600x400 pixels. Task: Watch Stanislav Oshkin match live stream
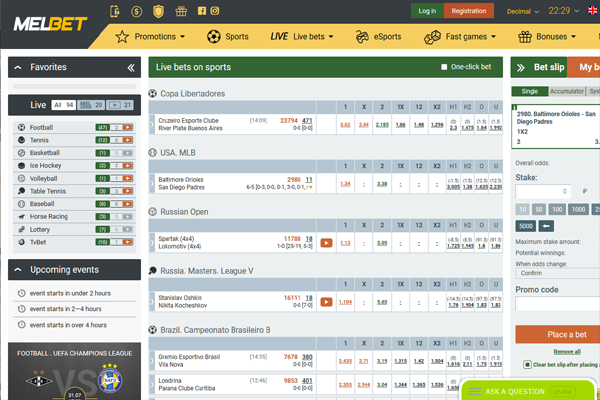click(x=326, y=302)
